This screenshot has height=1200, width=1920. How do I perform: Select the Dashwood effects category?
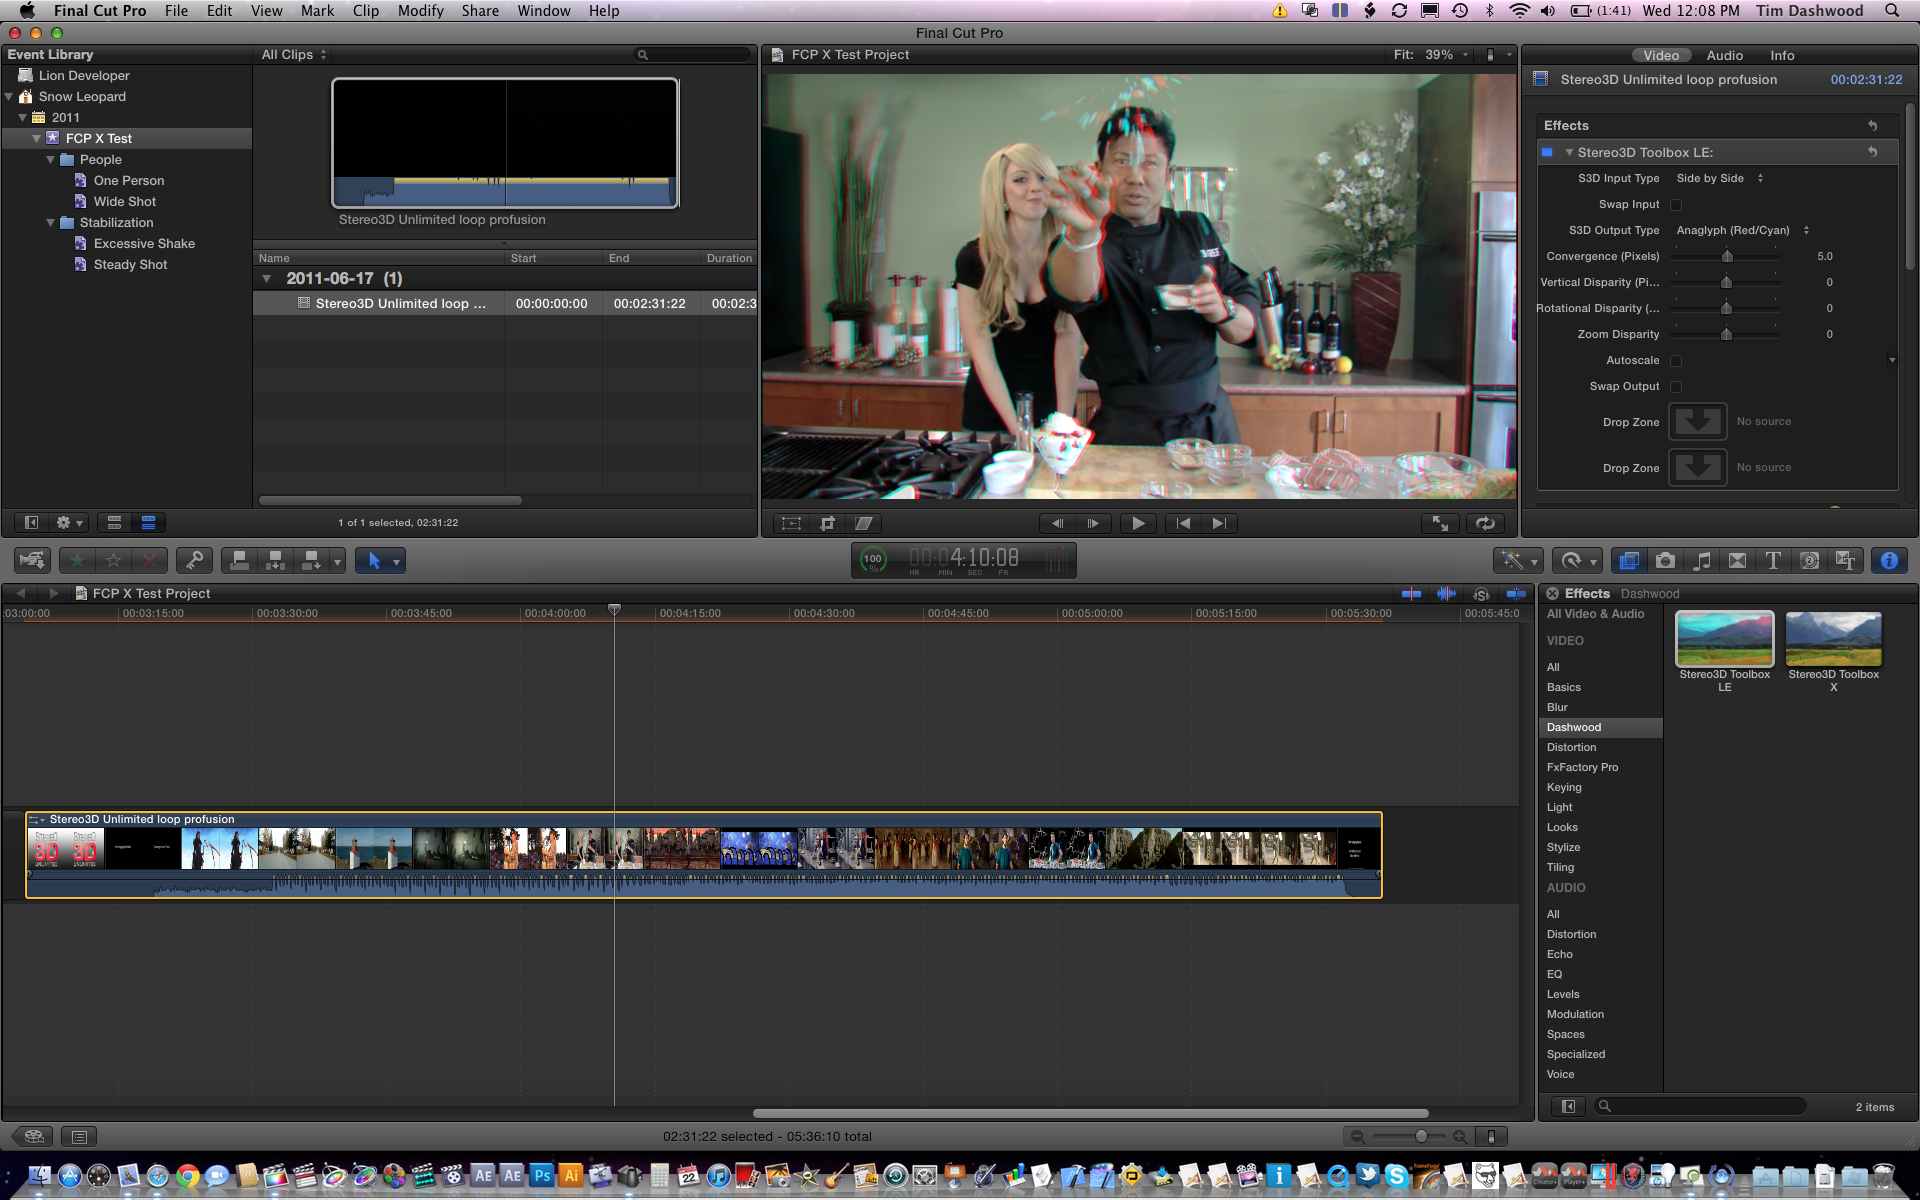pos(1600,727)
